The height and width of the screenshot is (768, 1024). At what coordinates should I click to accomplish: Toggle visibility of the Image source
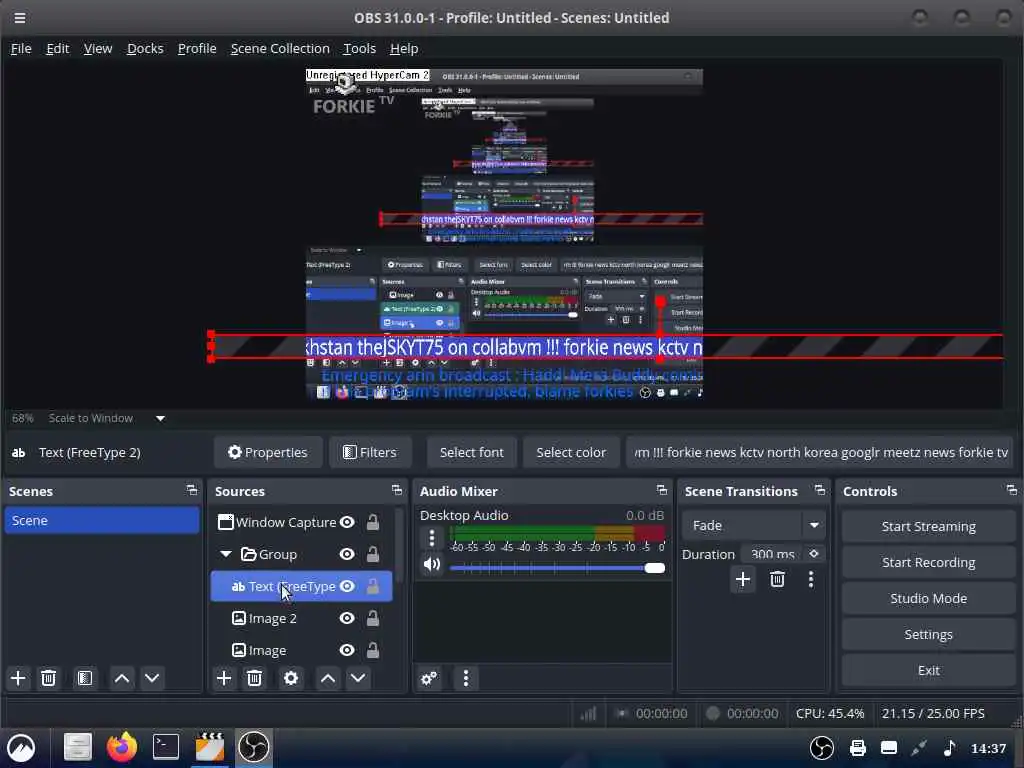click(347, 650)
